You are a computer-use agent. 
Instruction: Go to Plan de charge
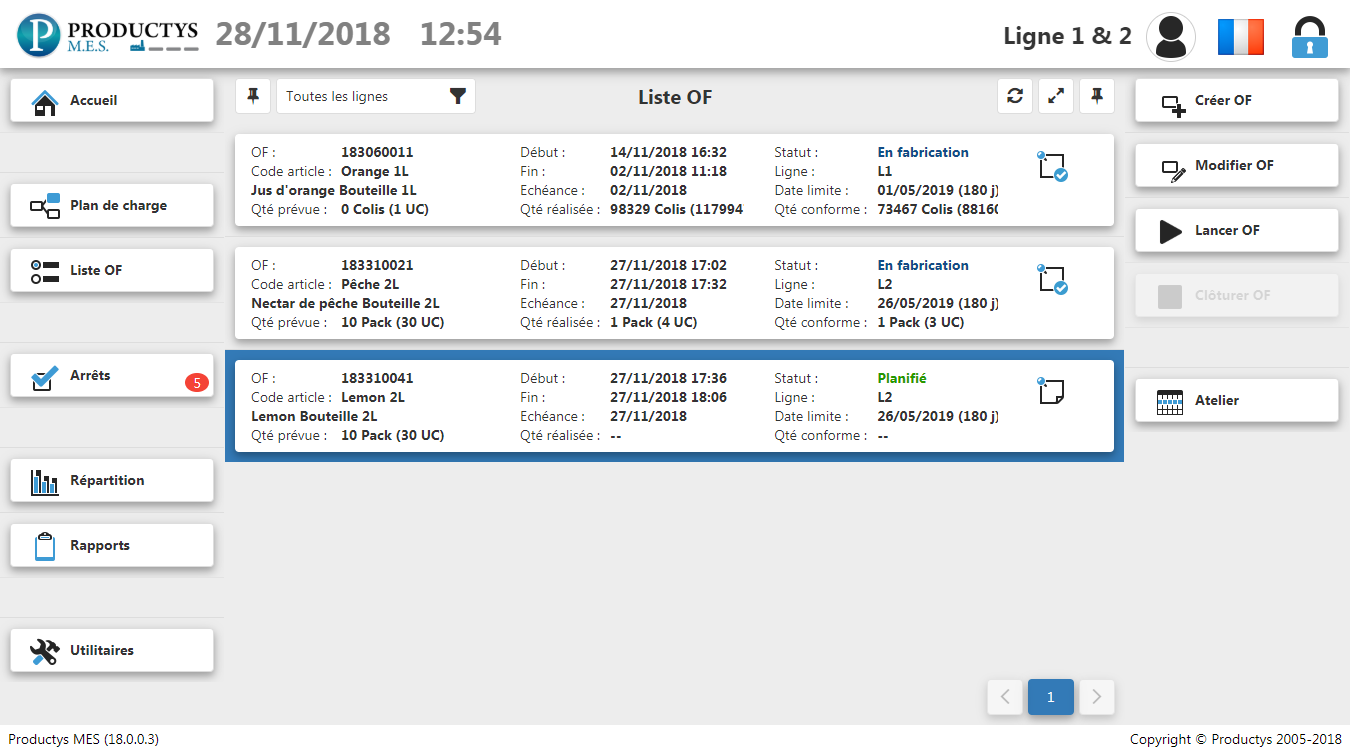click(112, 206)
